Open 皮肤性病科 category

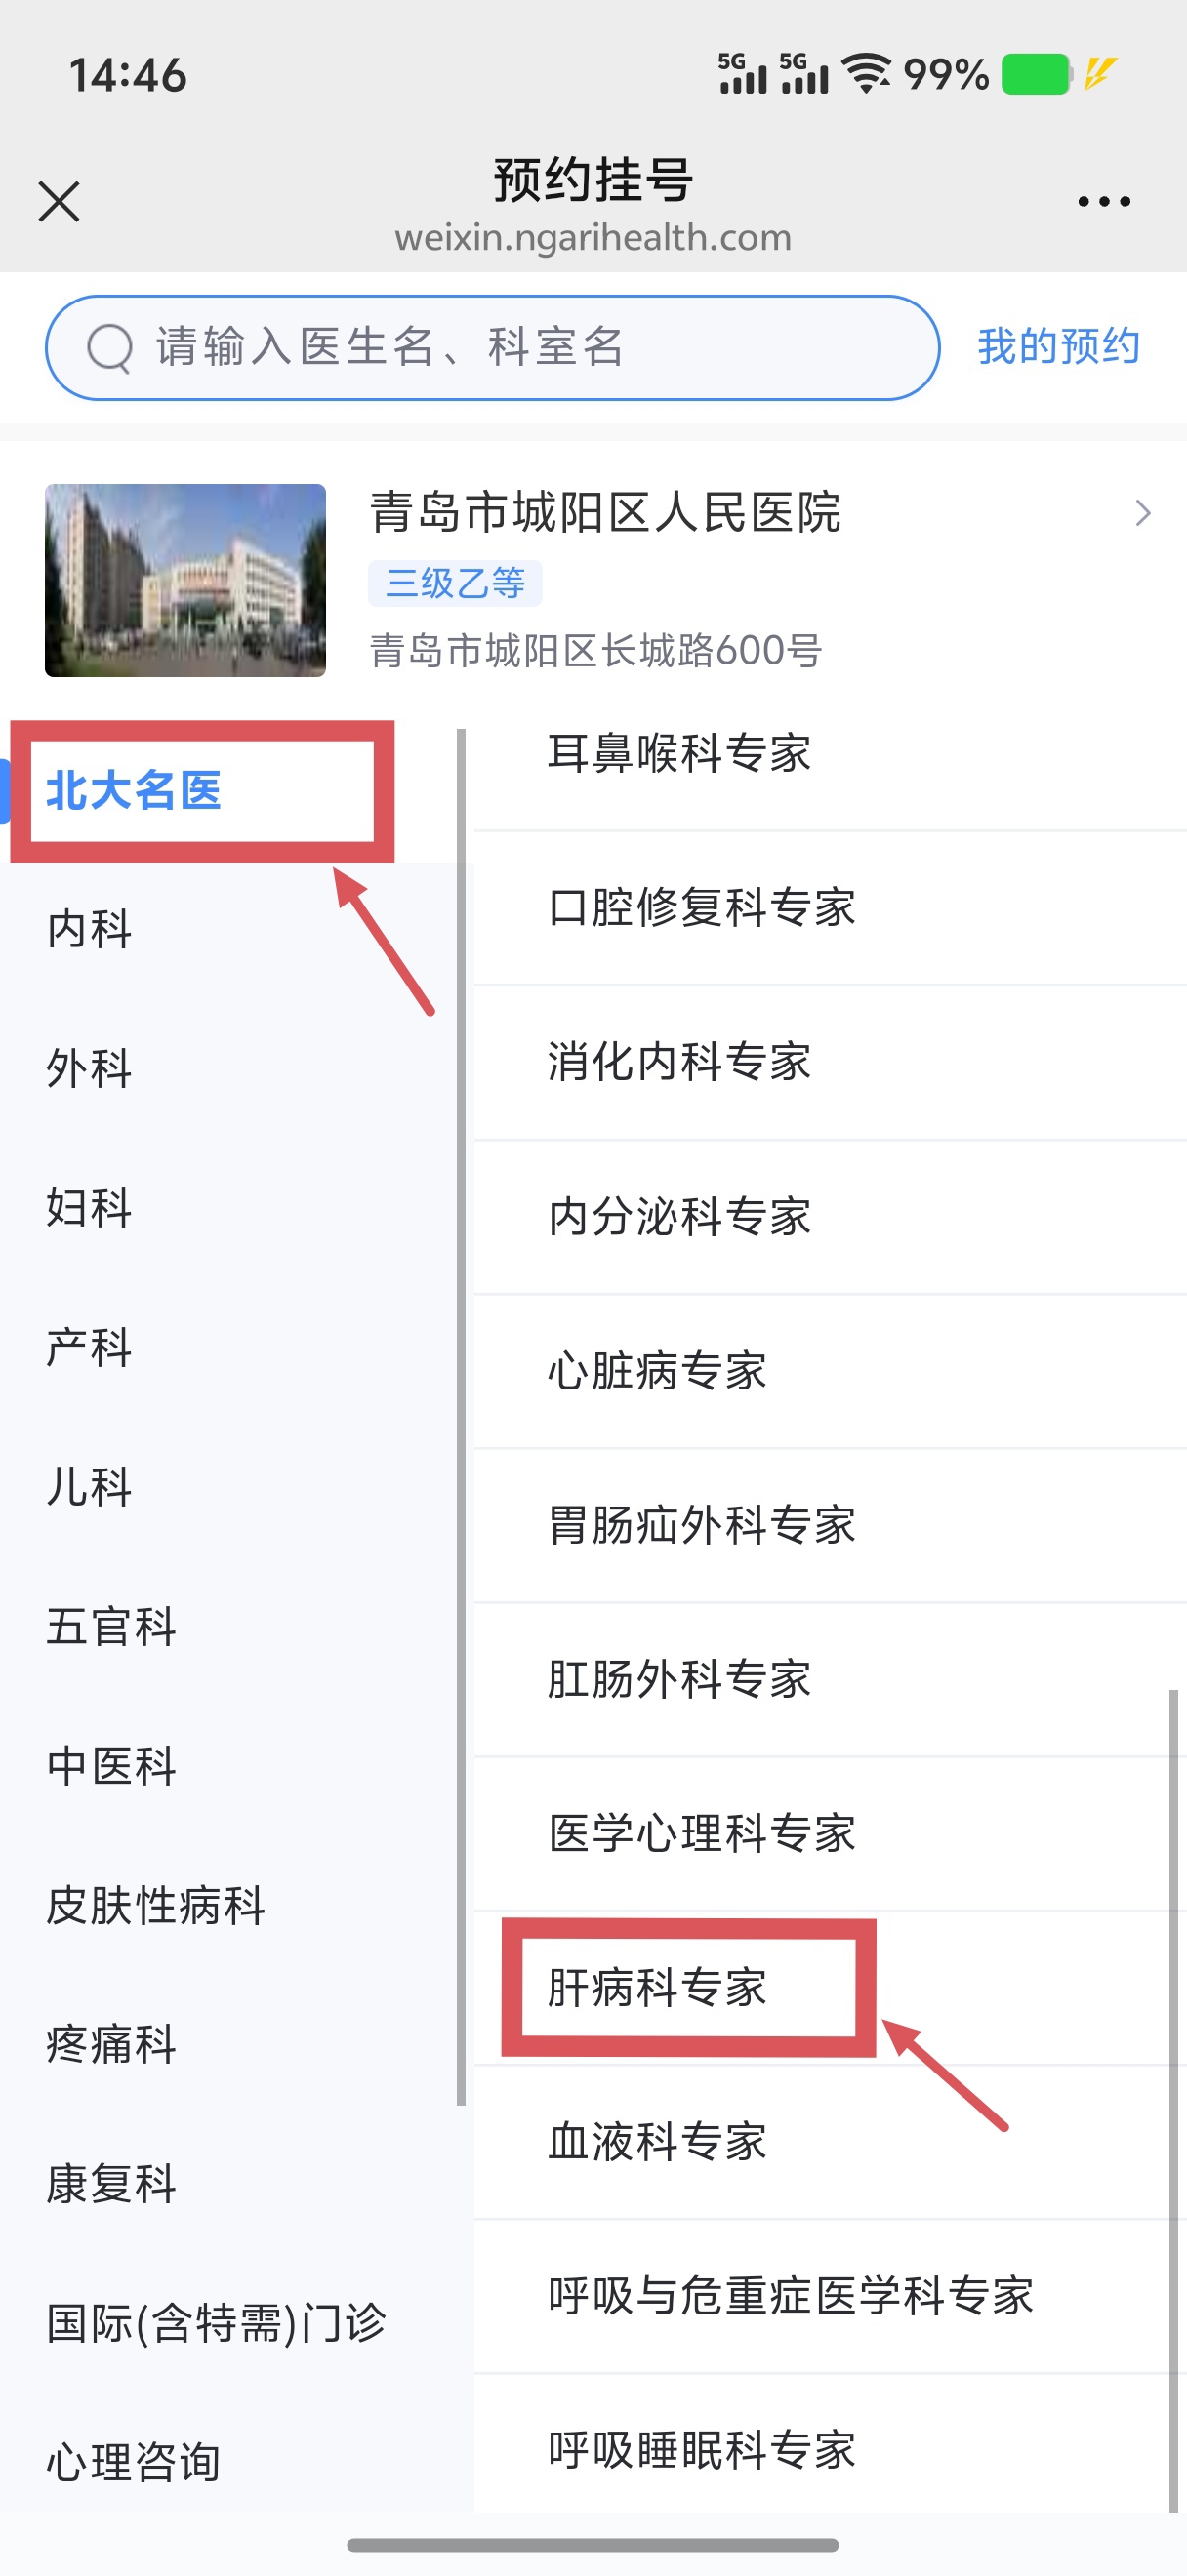(156, 1905)
